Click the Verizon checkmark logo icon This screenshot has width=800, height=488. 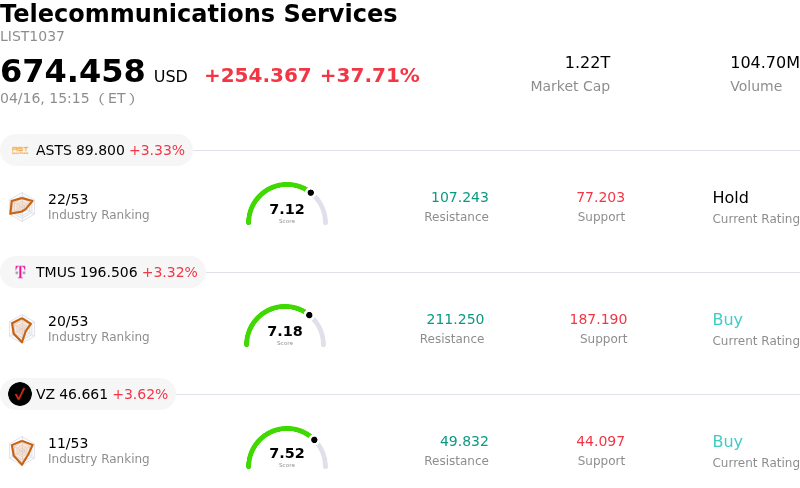20,394
